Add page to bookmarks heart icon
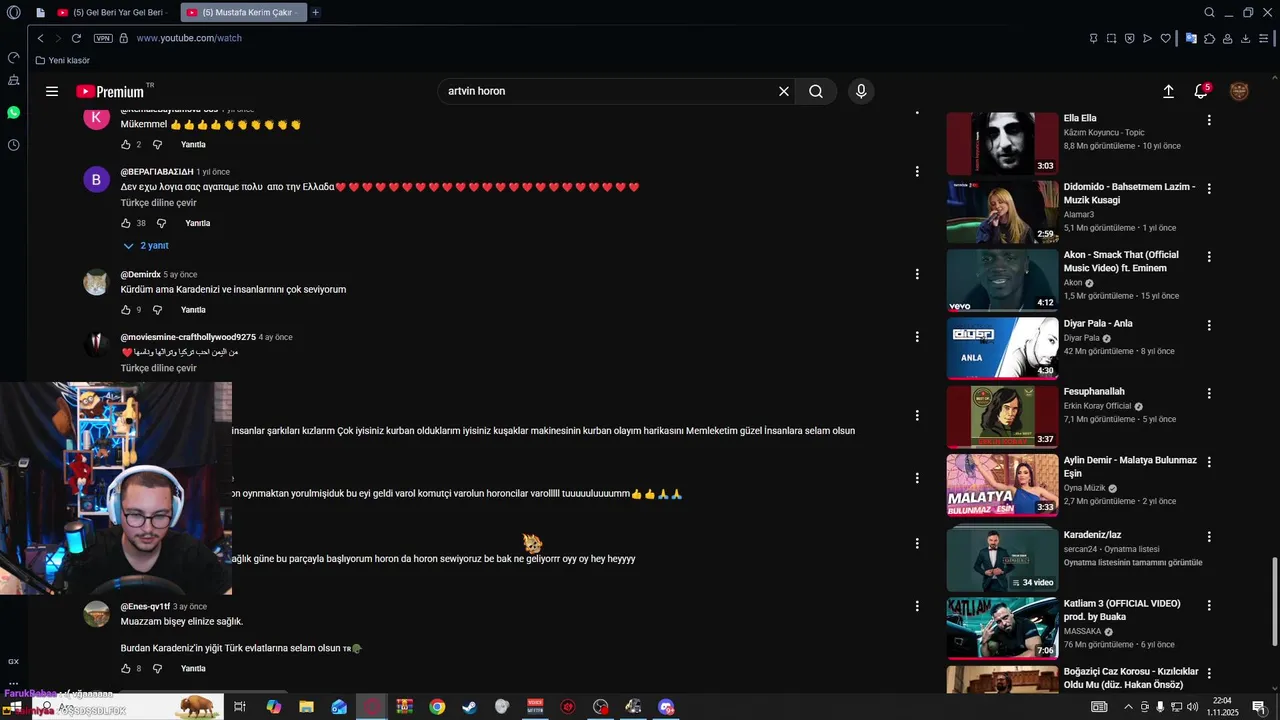1280x720 pixels. pos(1166,38)
